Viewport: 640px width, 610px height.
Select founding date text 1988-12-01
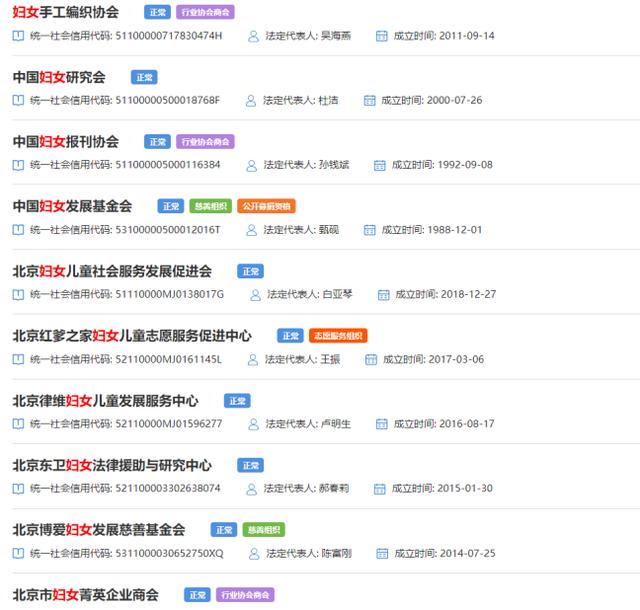[x=455, y=230]
